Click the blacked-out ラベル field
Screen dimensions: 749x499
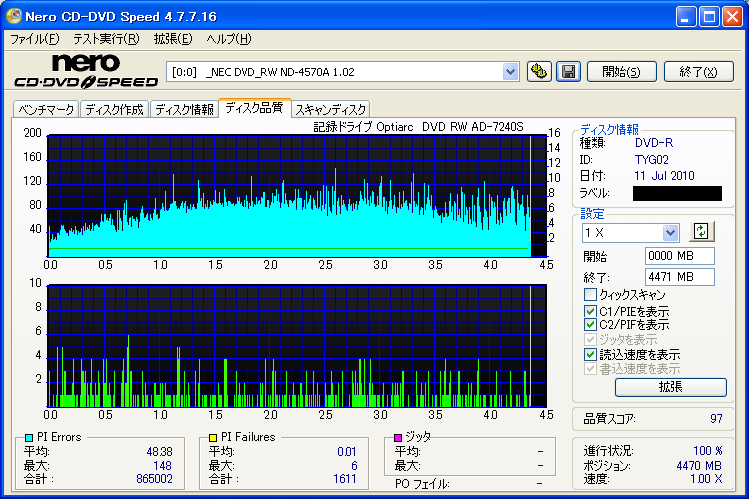(x=677, y=193)
